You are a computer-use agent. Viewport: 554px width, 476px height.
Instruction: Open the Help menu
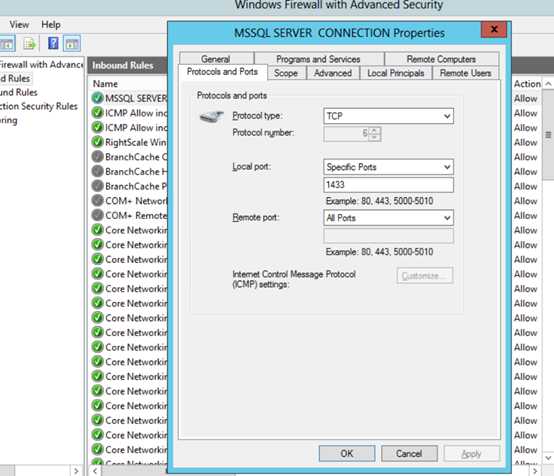click(51, 25)
